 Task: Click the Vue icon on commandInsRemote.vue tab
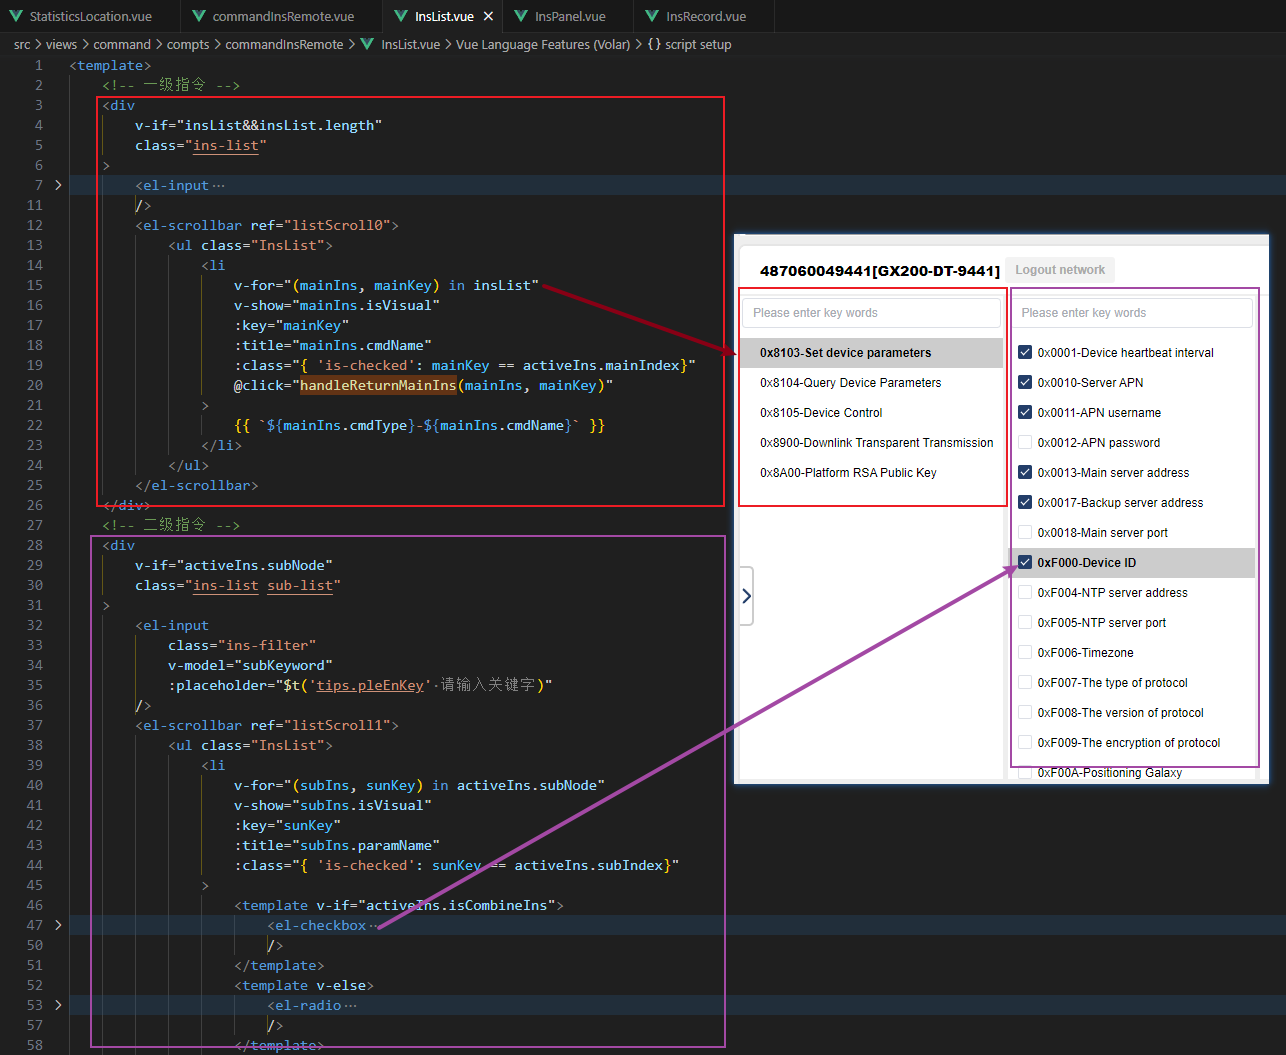coord(198,16)
